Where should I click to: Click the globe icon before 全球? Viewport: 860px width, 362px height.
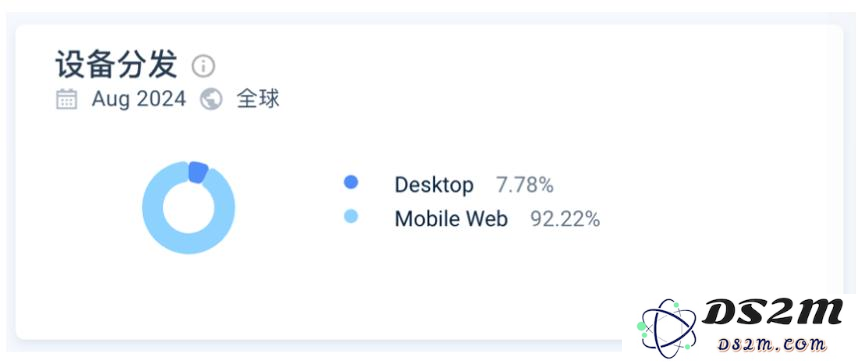coord(211,99)
